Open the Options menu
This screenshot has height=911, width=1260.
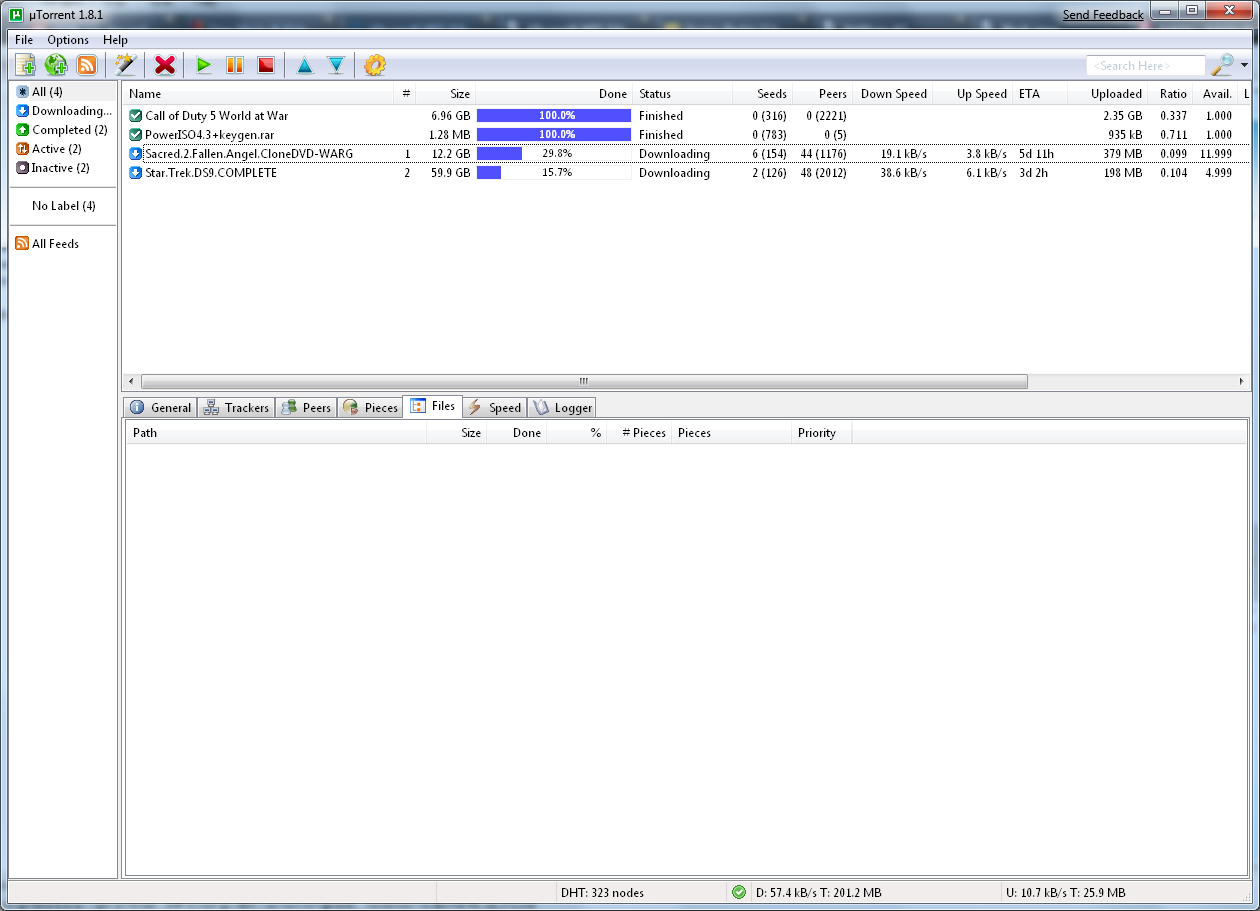(x=68, y=40)
